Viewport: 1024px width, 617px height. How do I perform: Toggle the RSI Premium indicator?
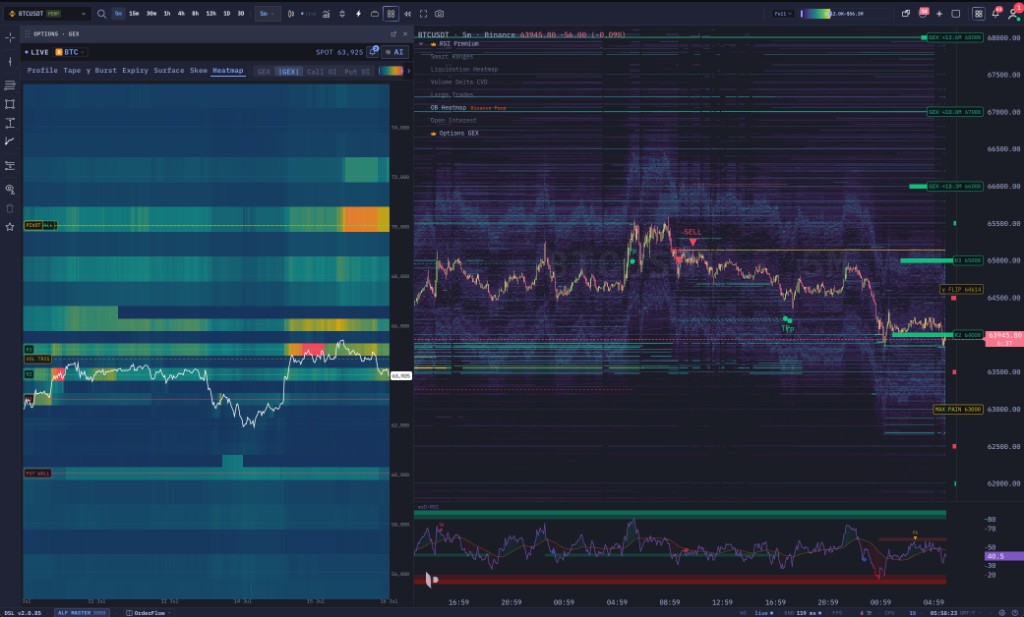tap(458, 44)
